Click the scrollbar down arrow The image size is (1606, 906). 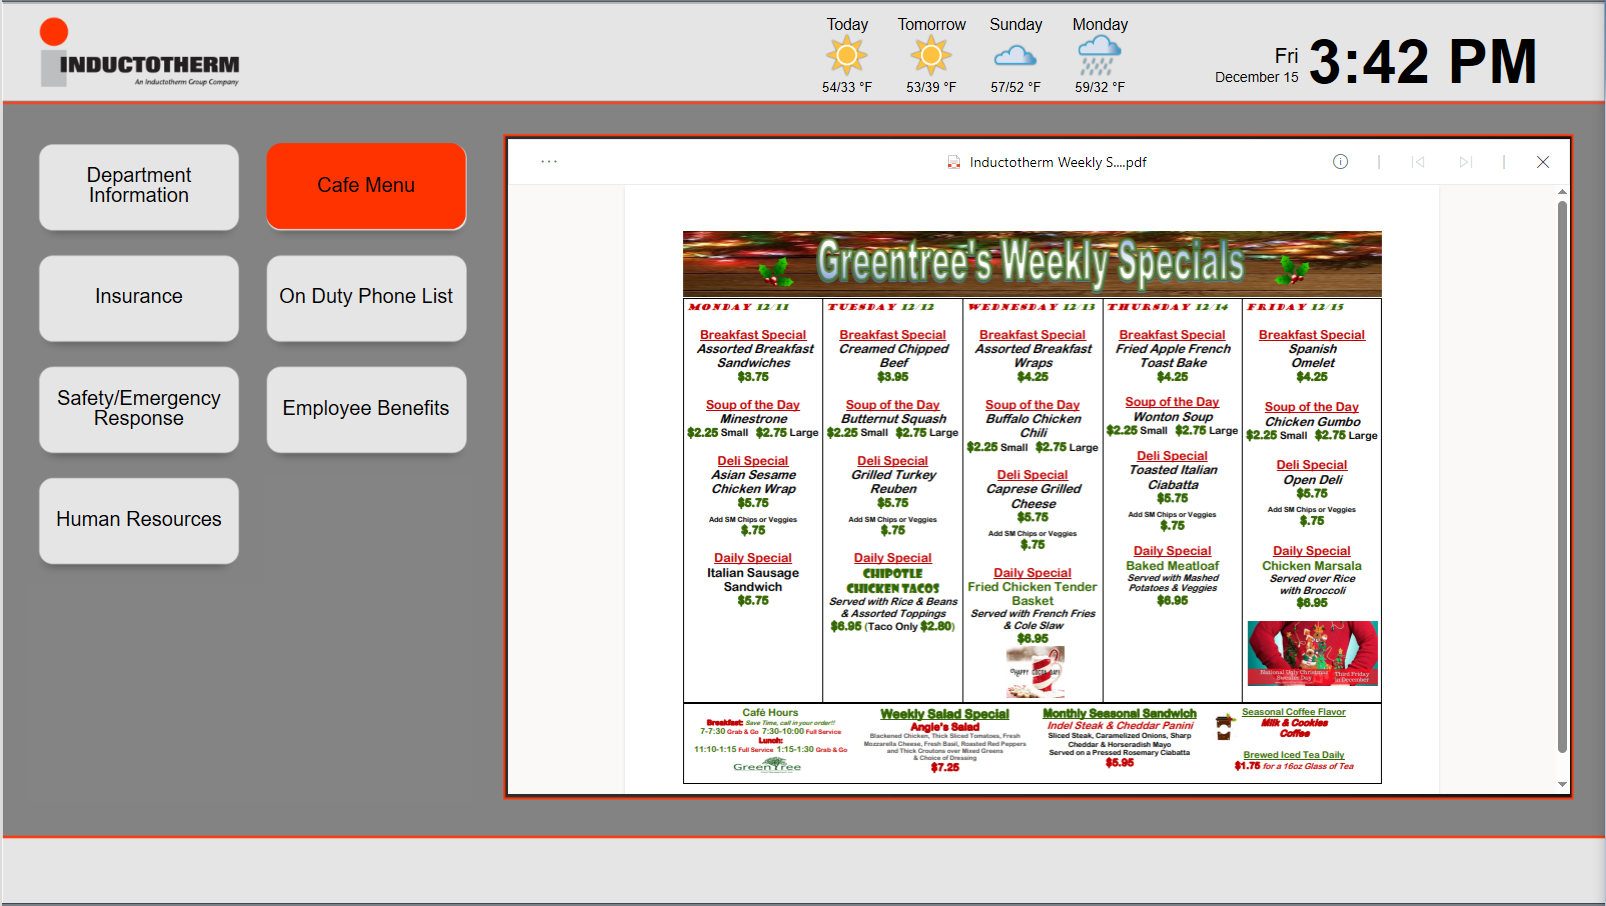coord(1562,785)
